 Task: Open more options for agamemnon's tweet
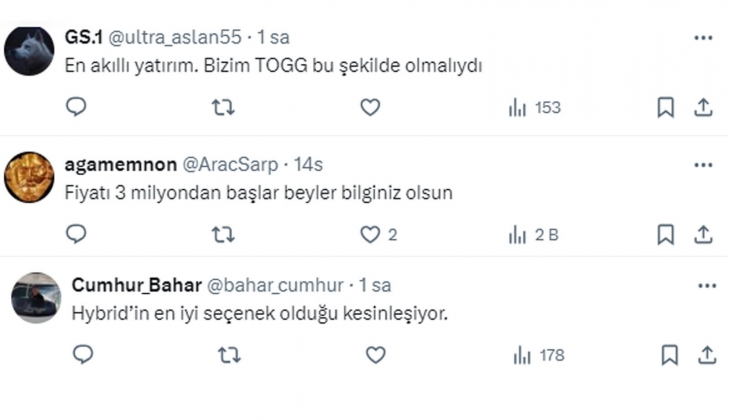coord(703,164)
